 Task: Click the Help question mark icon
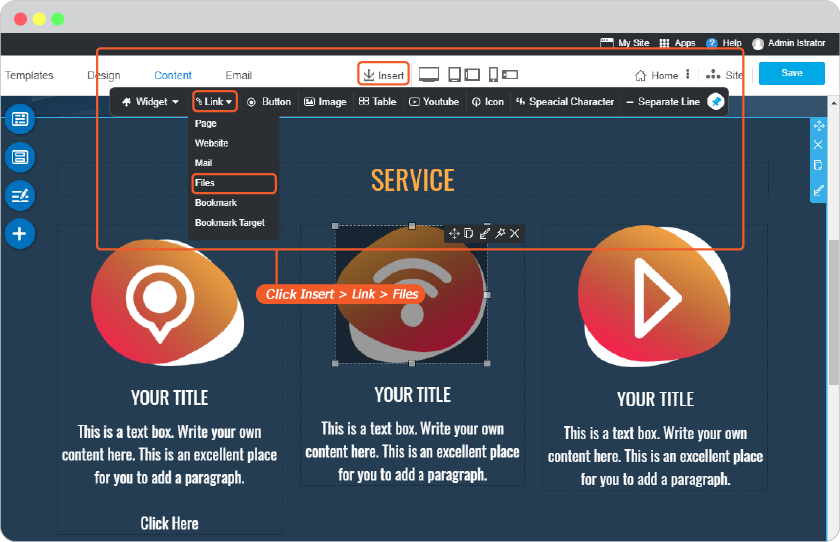[x=711, y=43]
